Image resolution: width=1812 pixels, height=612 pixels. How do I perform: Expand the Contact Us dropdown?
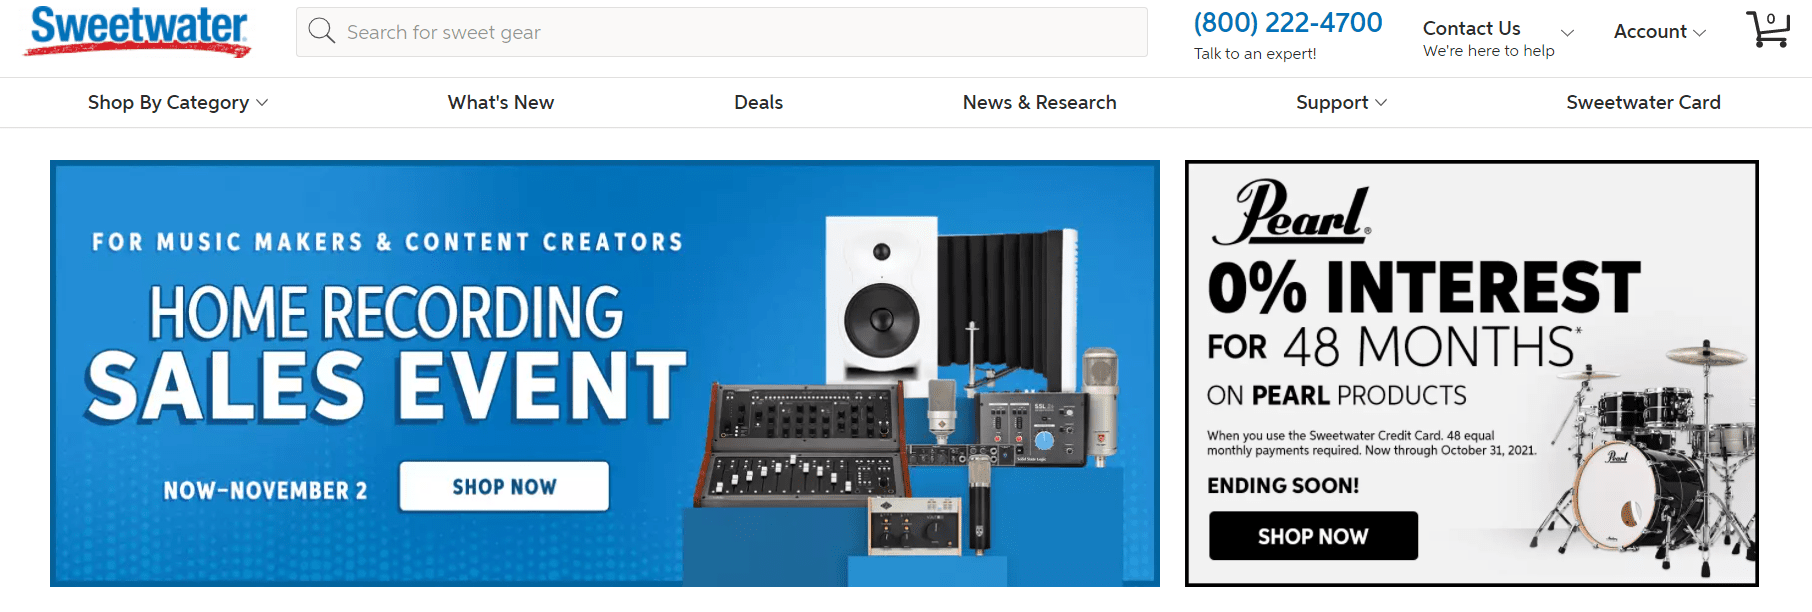(x=1498, y=38)
